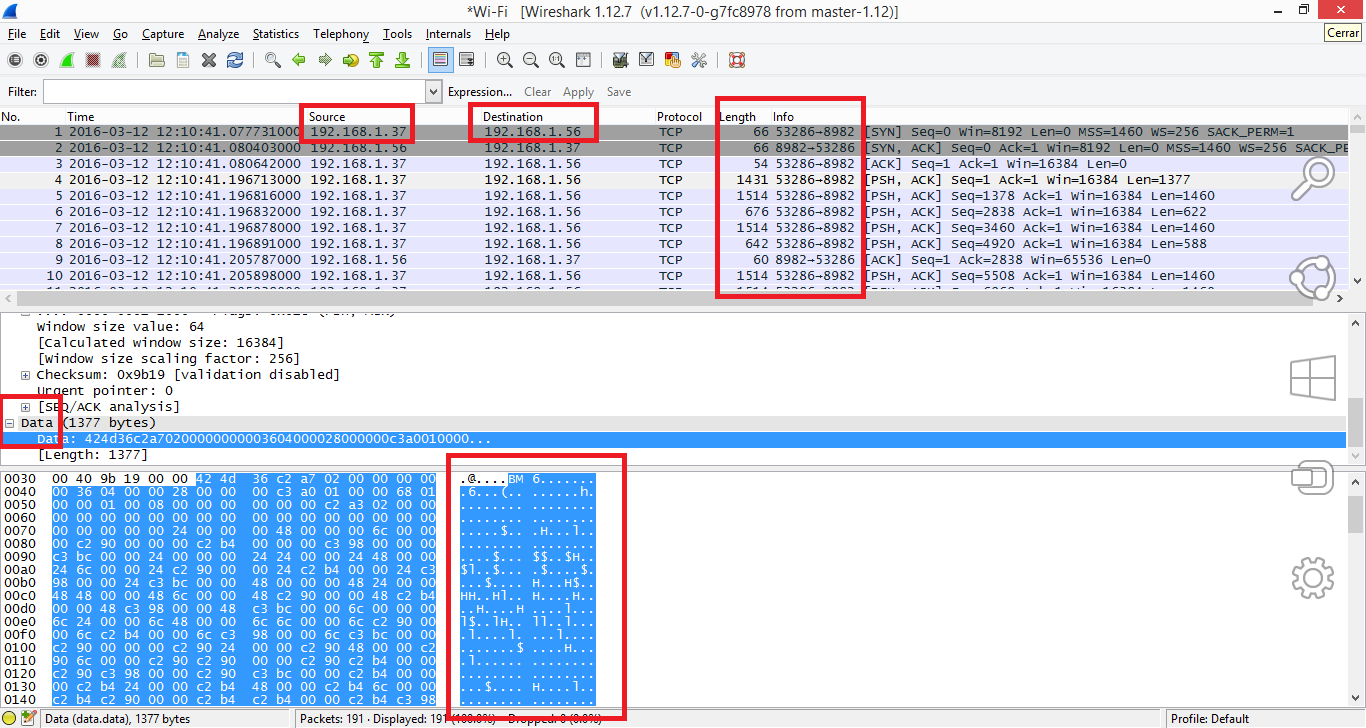
Task: Reload the capture file
Action: coord(235,60)
